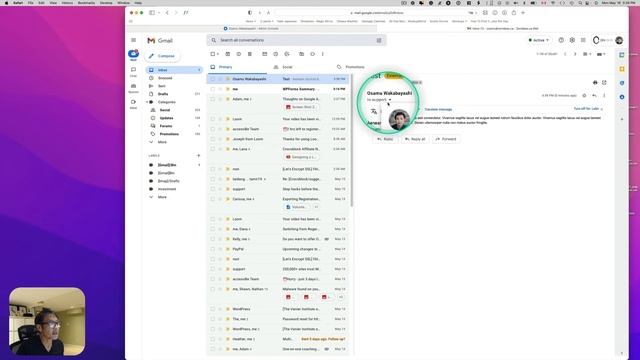Go to older page of conversations
The height and width of the screenshot is (360, 640).
575,54
